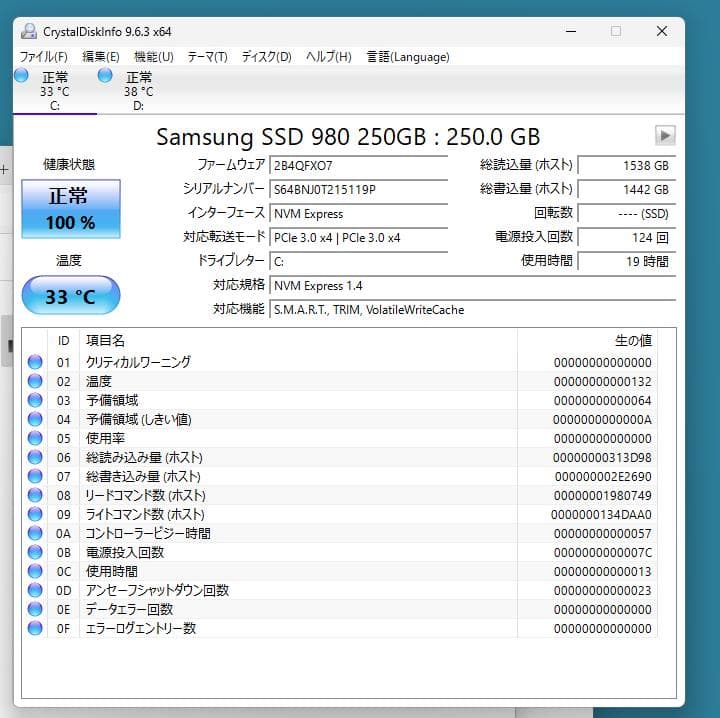The width and height of the screenshot is (720, 718).
Task: Minimize the CrystalDiskInfo window
Action: click(571, 31)
